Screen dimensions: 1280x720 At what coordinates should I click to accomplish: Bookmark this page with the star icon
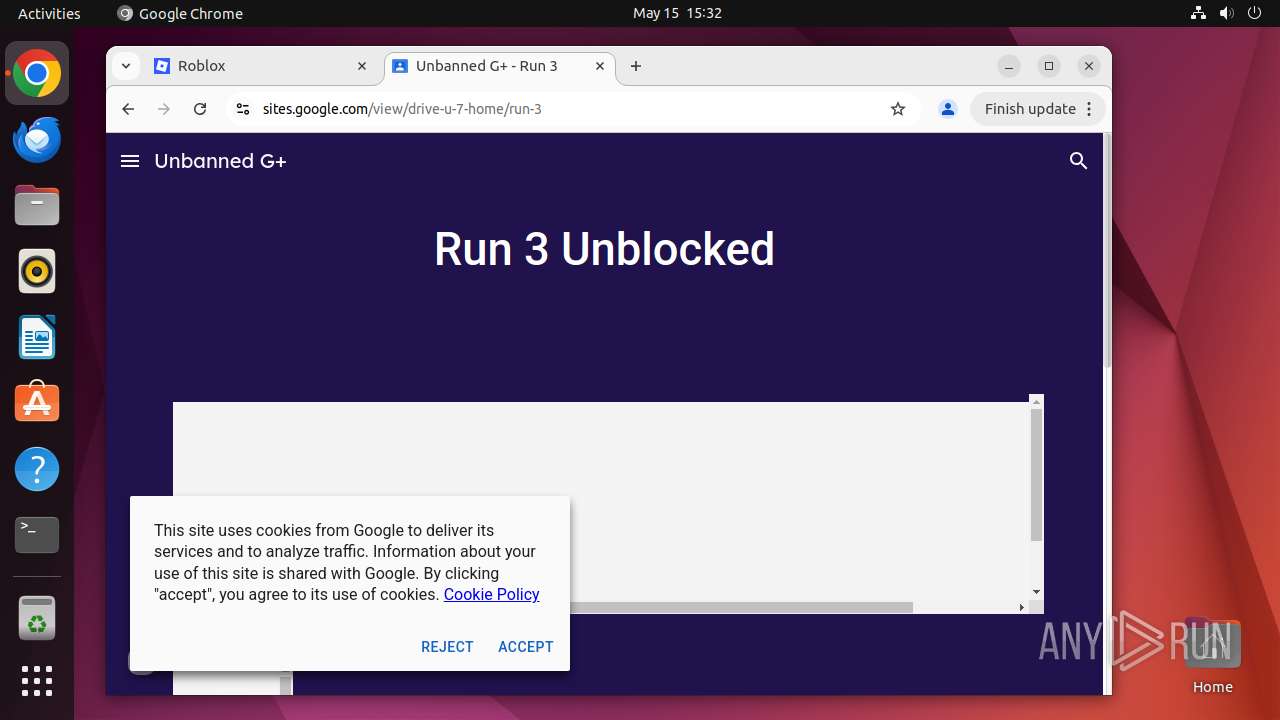pyautogui.click(x=898, y=109)
